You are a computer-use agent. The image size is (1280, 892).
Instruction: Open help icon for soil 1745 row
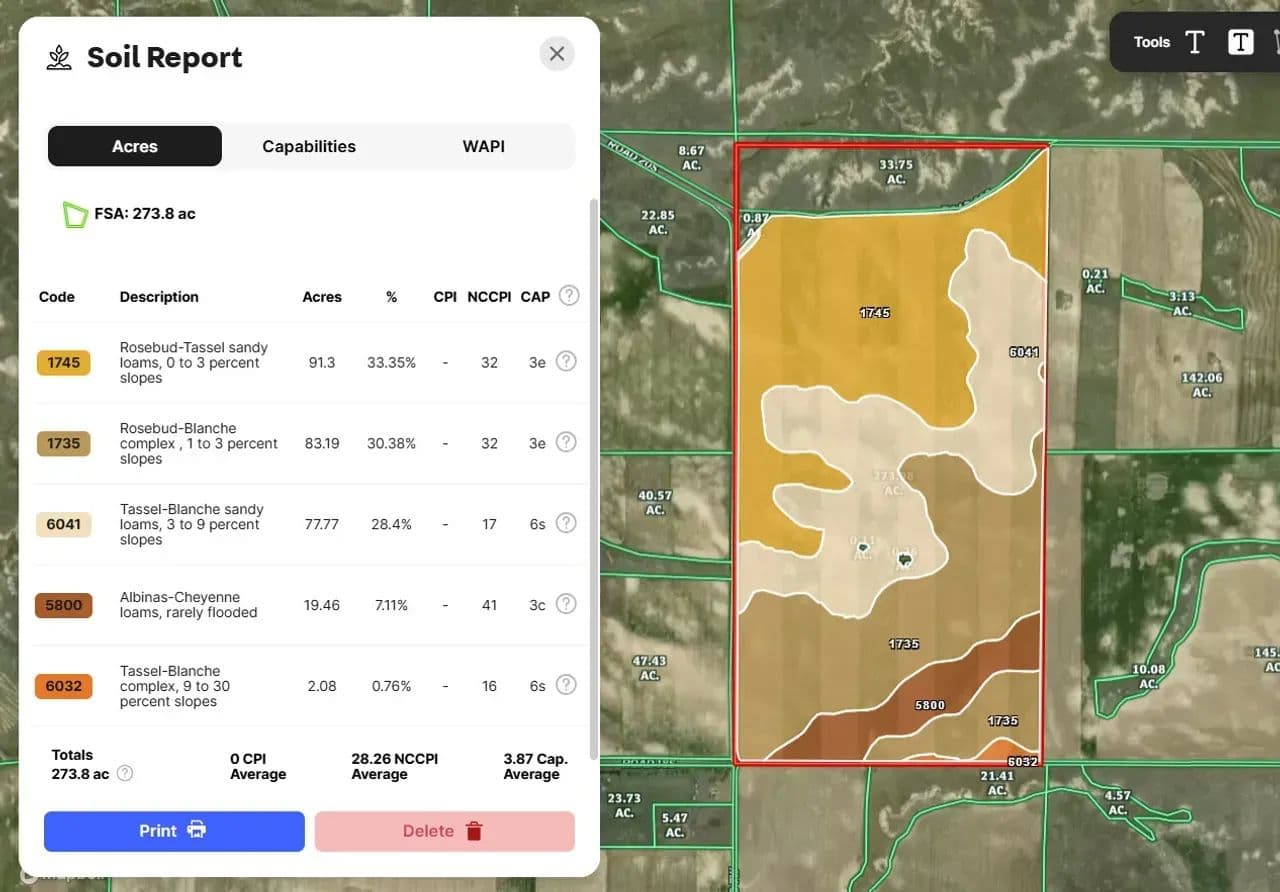(x=566, y=362)
